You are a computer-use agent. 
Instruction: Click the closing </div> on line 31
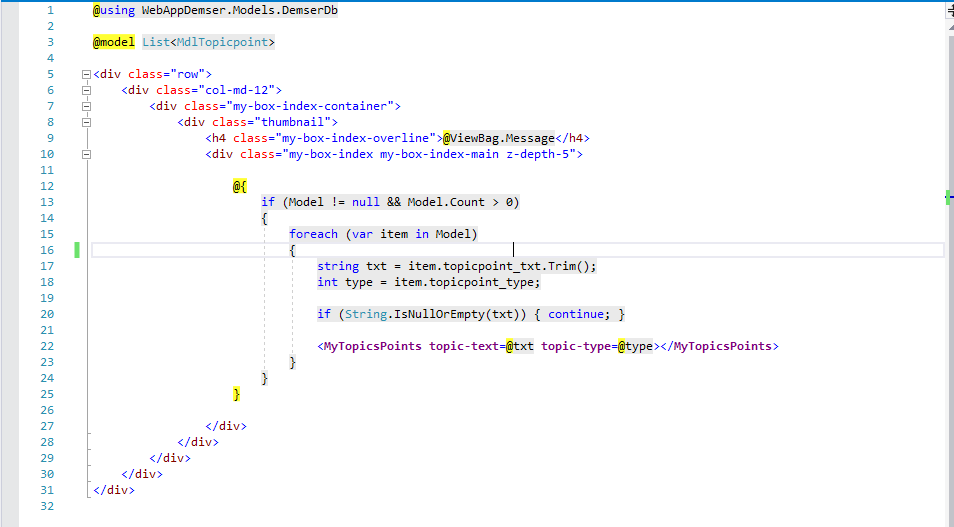pos(114,490)
